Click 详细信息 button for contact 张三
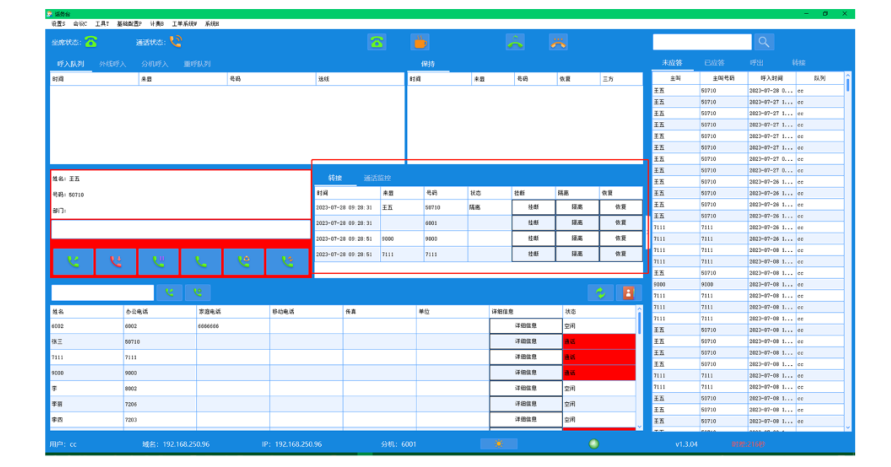The width and height of the screenshot is (891, 467). click(x=525, y=341)
